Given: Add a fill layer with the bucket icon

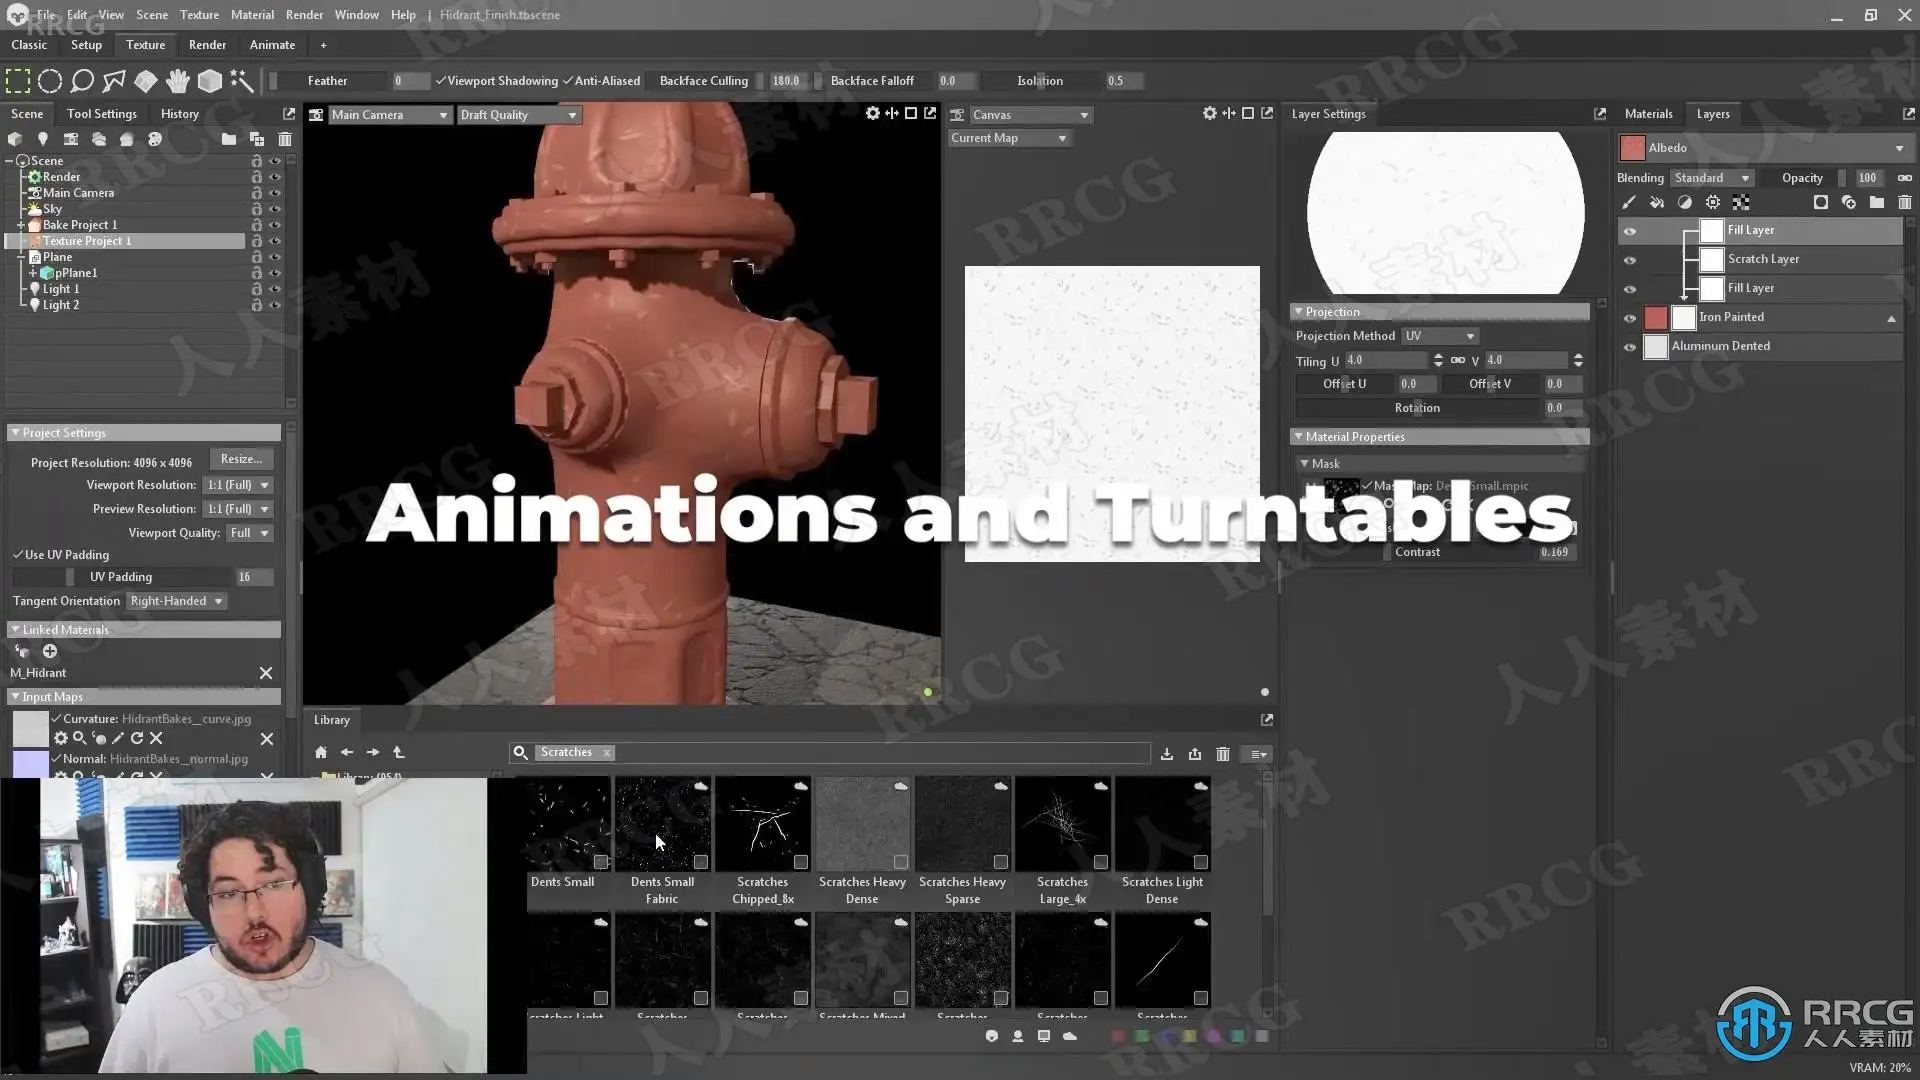Looking at the screenshot, I should (x=1657, y=202).
